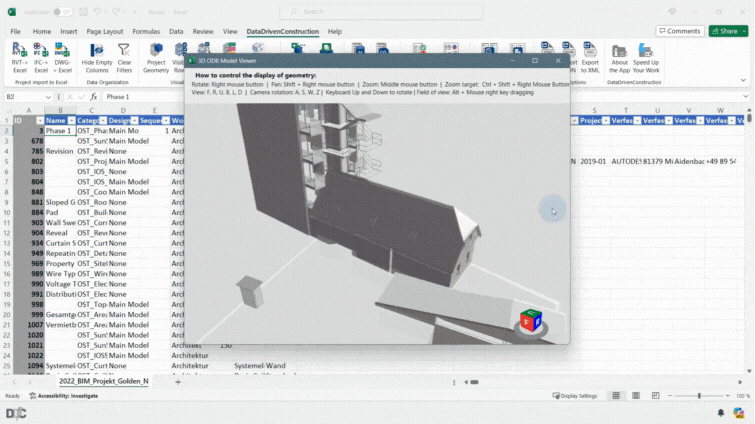Toggle the AutoSave switch
Image resolution: width=755 pixels, height=424 pixels.
(62, 12)
